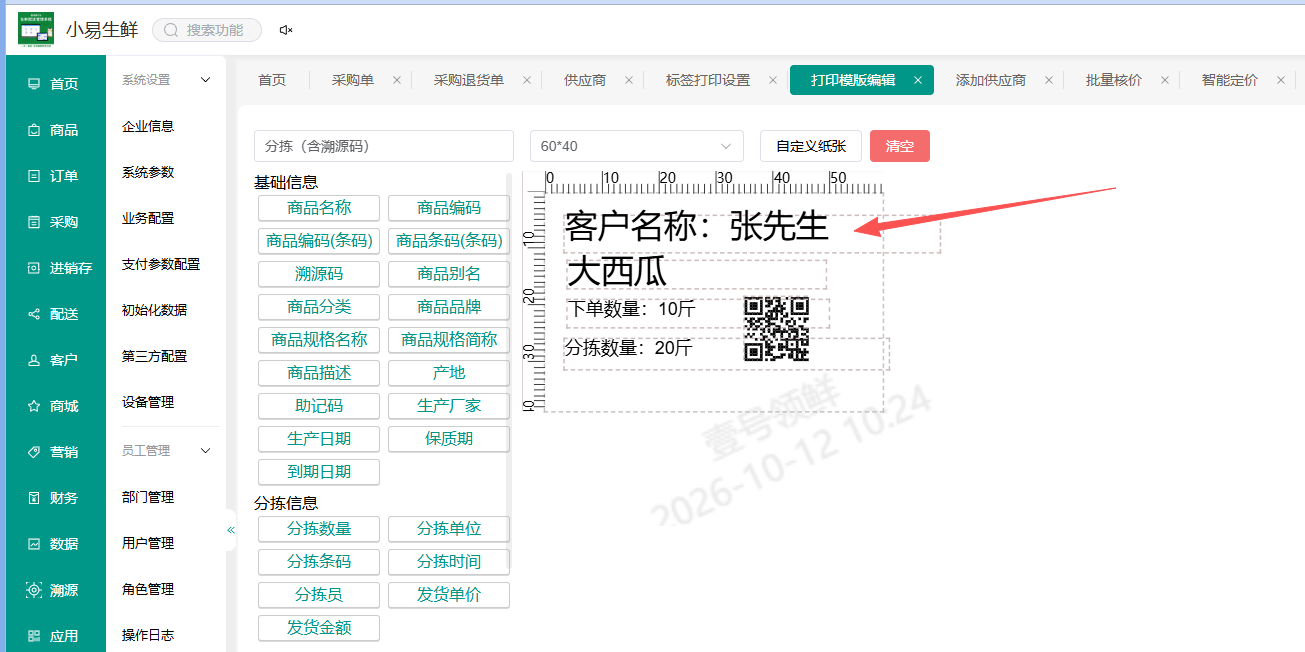
Task: Click the 搜索功能 search box
Action: (x=207, y=30)
